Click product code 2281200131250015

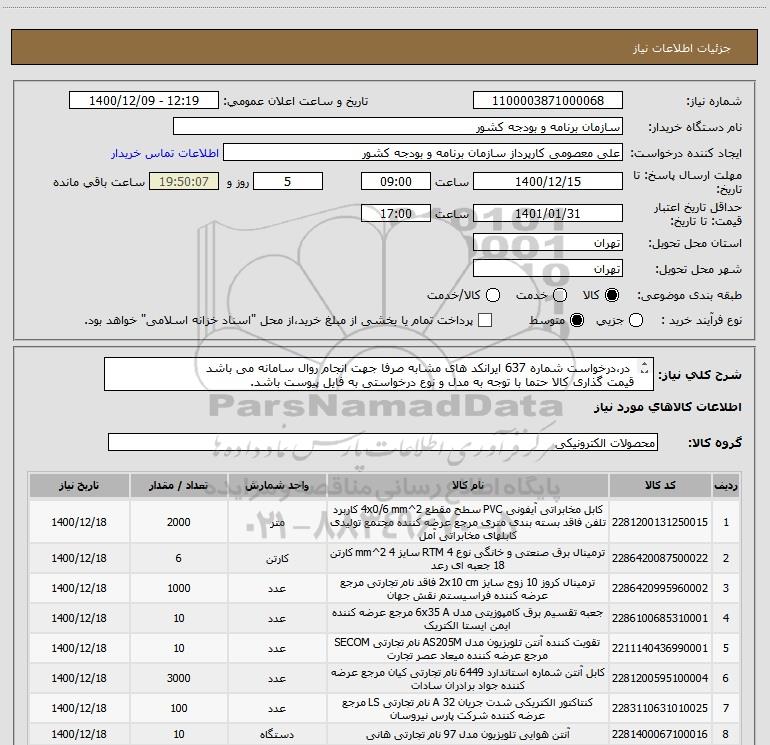[x=660, y=522]
